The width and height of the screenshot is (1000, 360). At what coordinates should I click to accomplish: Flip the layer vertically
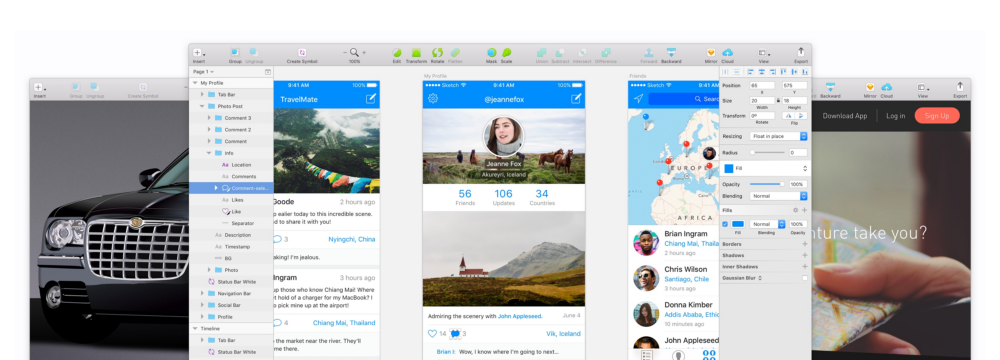click(x=801, y=116)
